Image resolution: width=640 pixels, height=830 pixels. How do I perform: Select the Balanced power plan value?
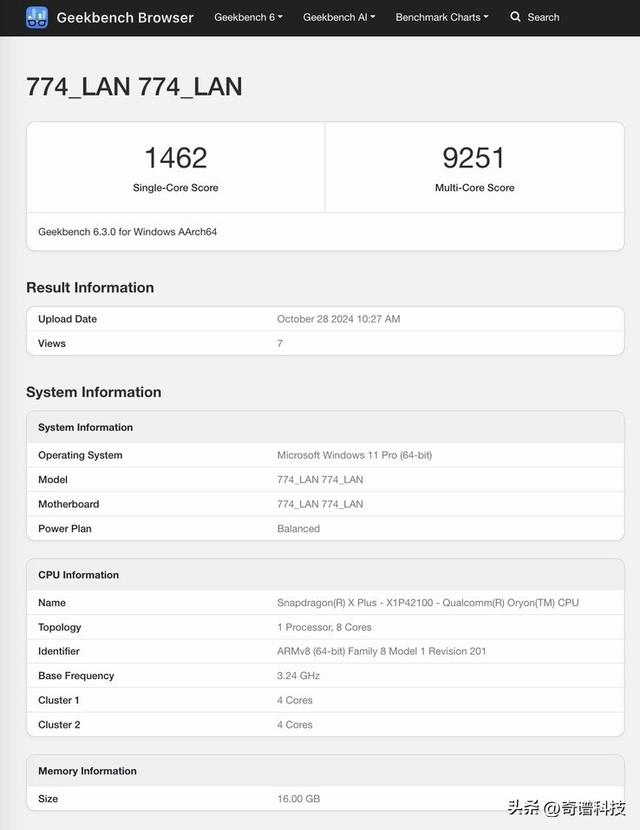point(299,528)
